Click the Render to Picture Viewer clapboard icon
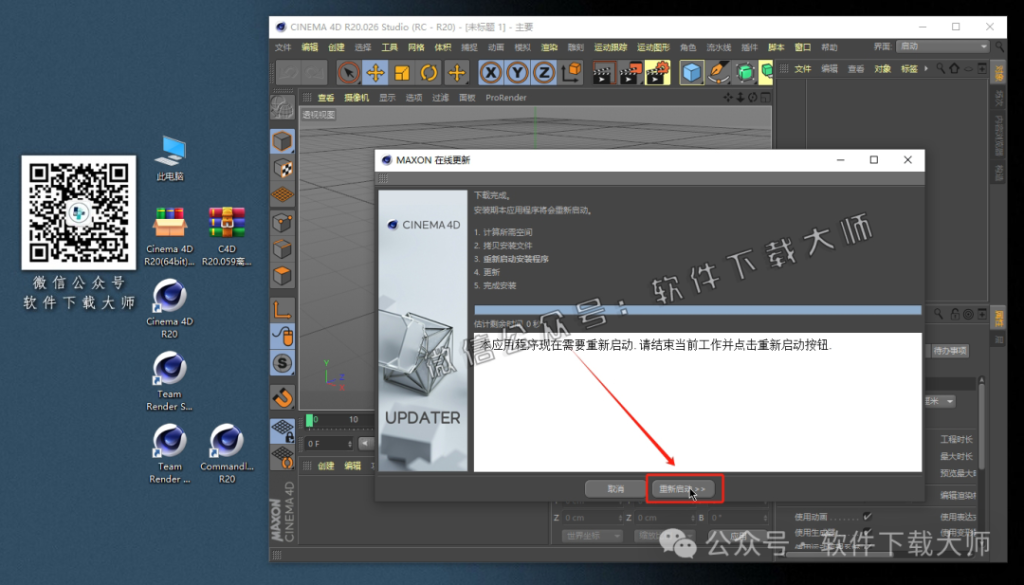 629,72
